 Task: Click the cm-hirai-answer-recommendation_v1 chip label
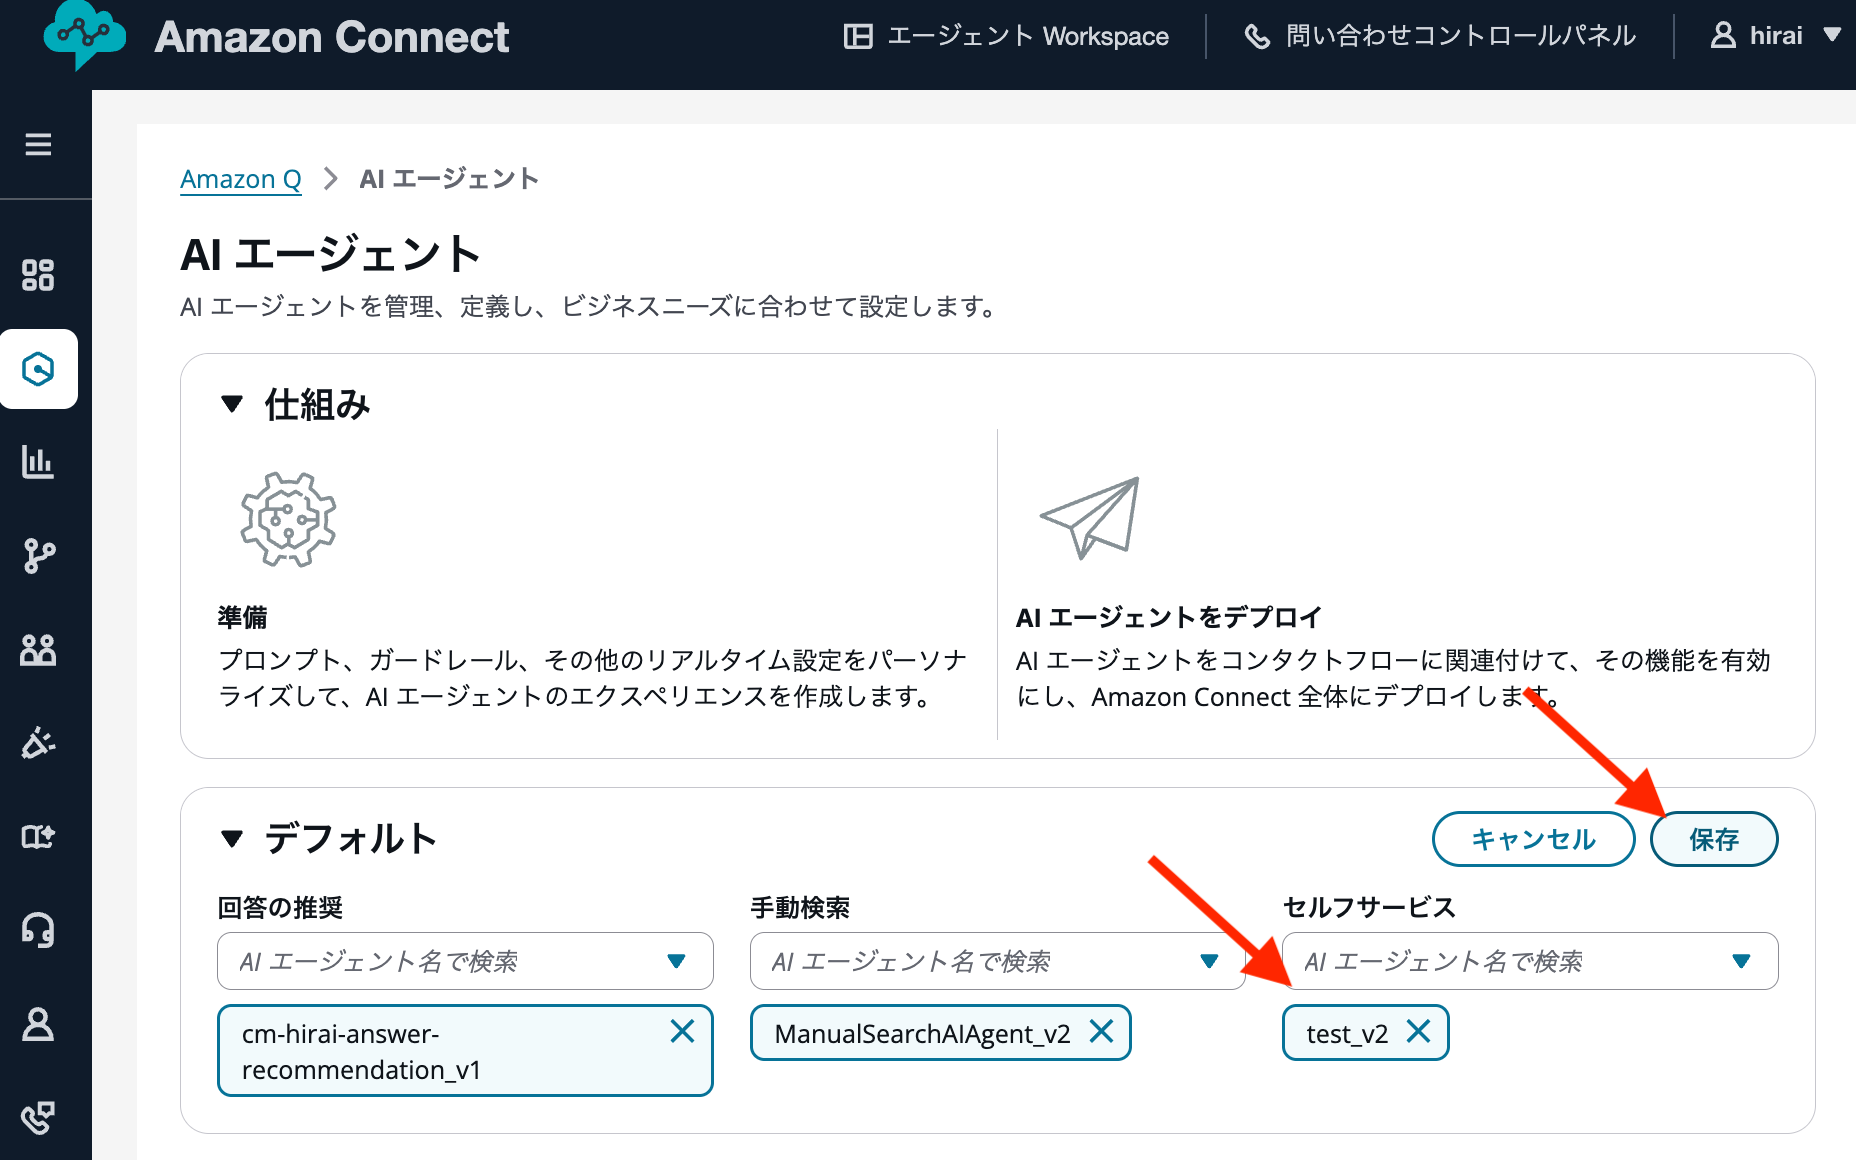[361, 1051]
